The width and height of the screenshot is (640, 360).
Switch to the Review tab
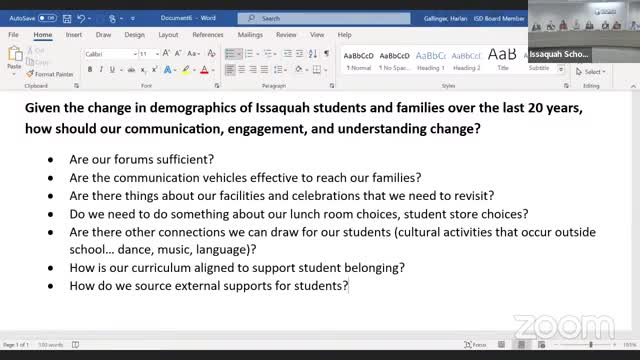(286, 35)
